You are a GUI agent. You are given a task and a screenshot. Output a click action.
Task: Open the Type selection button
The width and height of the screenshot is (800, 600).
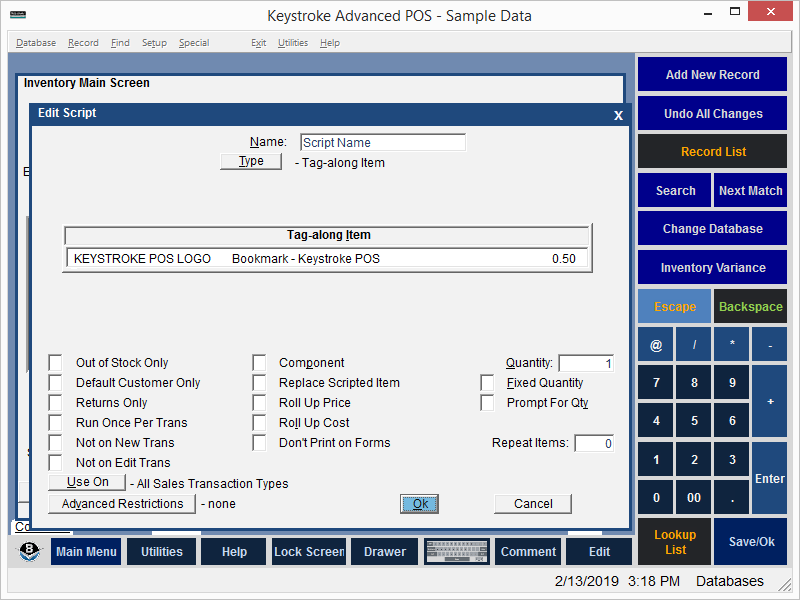(x=251, y=162)
